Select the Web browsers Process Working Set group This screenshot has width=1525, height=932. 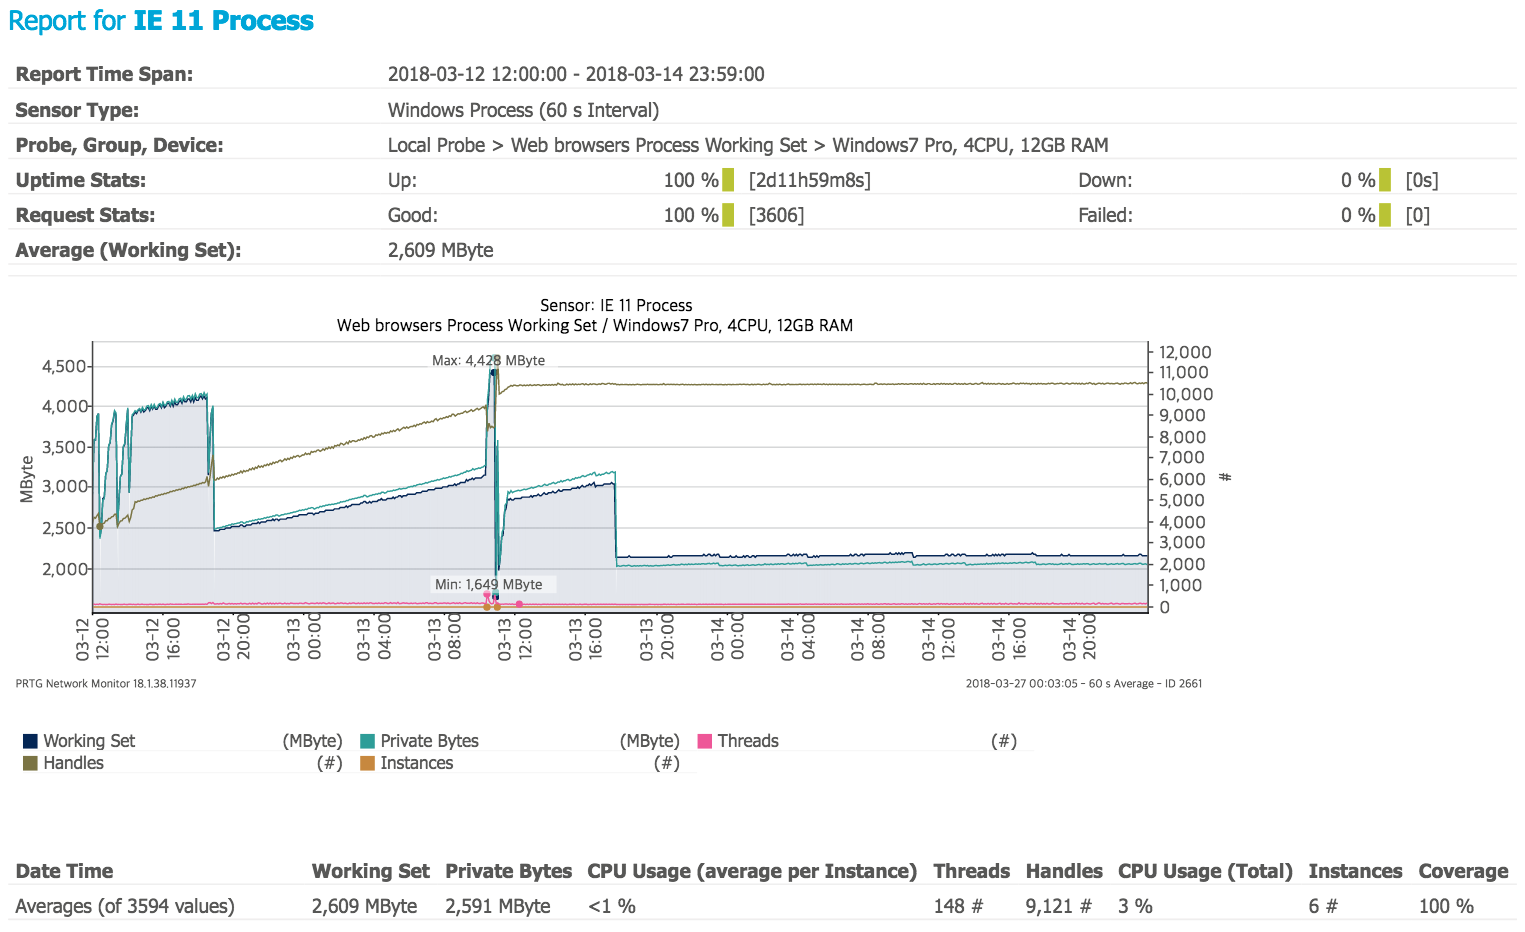coord(659,144)
